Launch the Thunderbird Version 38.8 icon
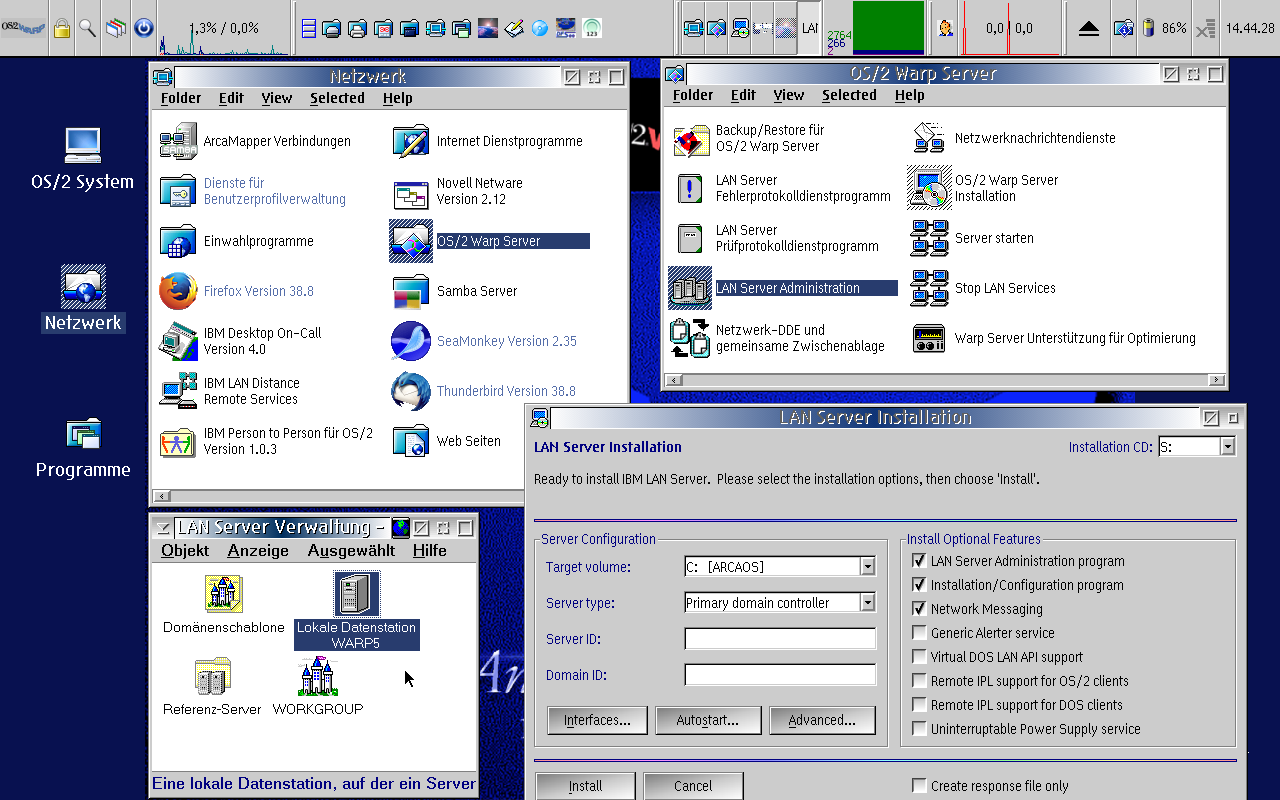Viewport: 1280px width, 800px height. point(411,391)
